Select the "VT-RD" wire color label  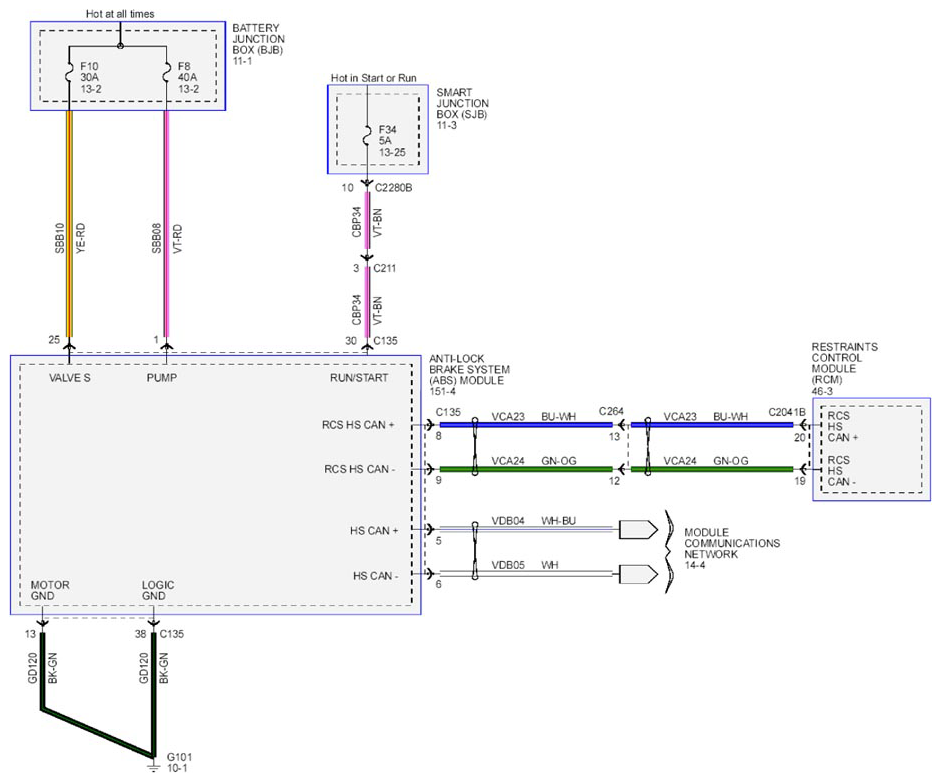[x=178, y=238]
